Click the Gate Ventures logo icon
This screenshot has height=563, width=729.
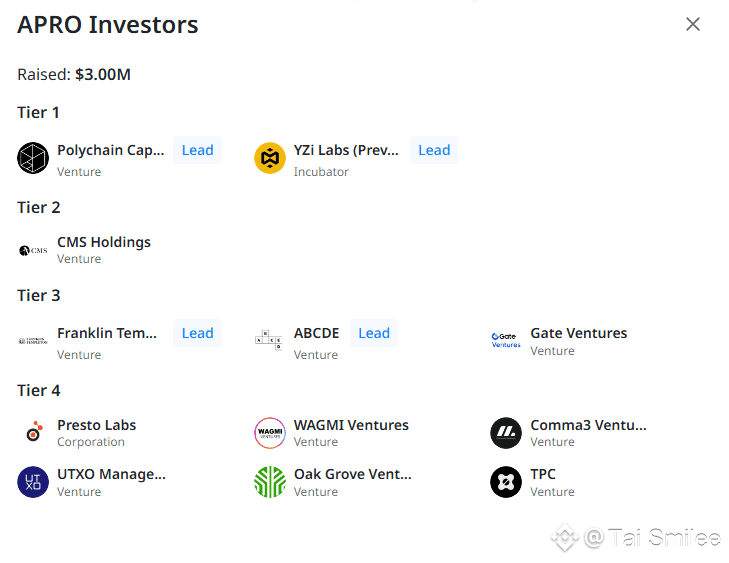(x=506, y=339)
